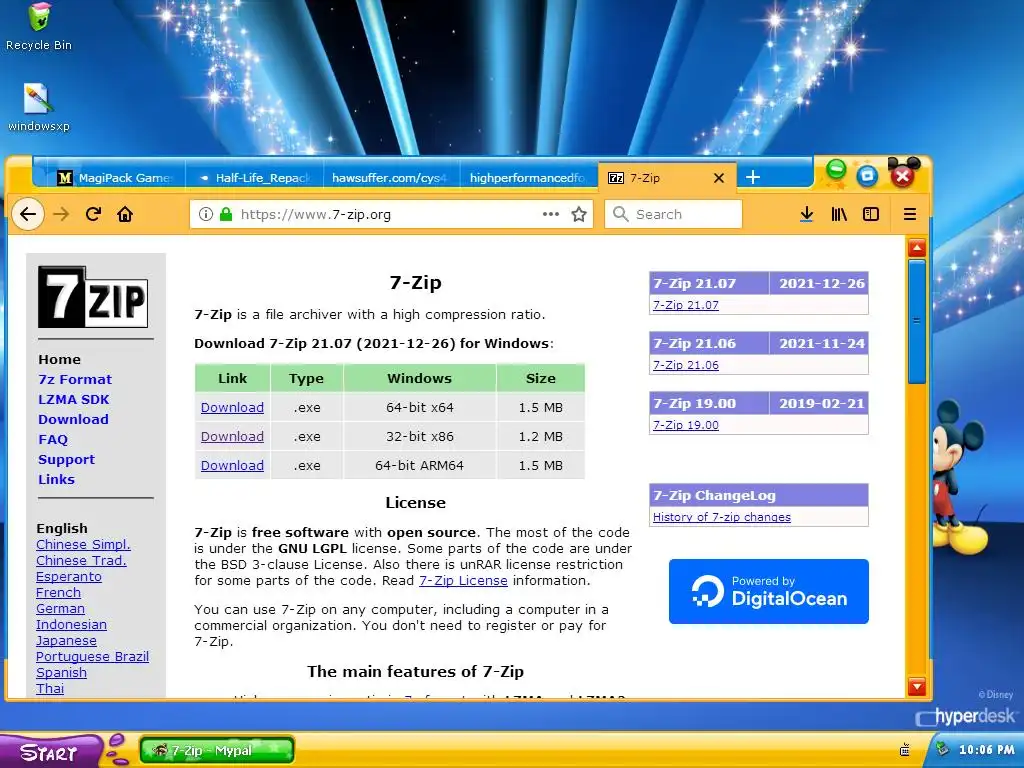Screen dimensions: 1024x768
Task: Reload the page with the refresh icon
Action: (93, 214)
